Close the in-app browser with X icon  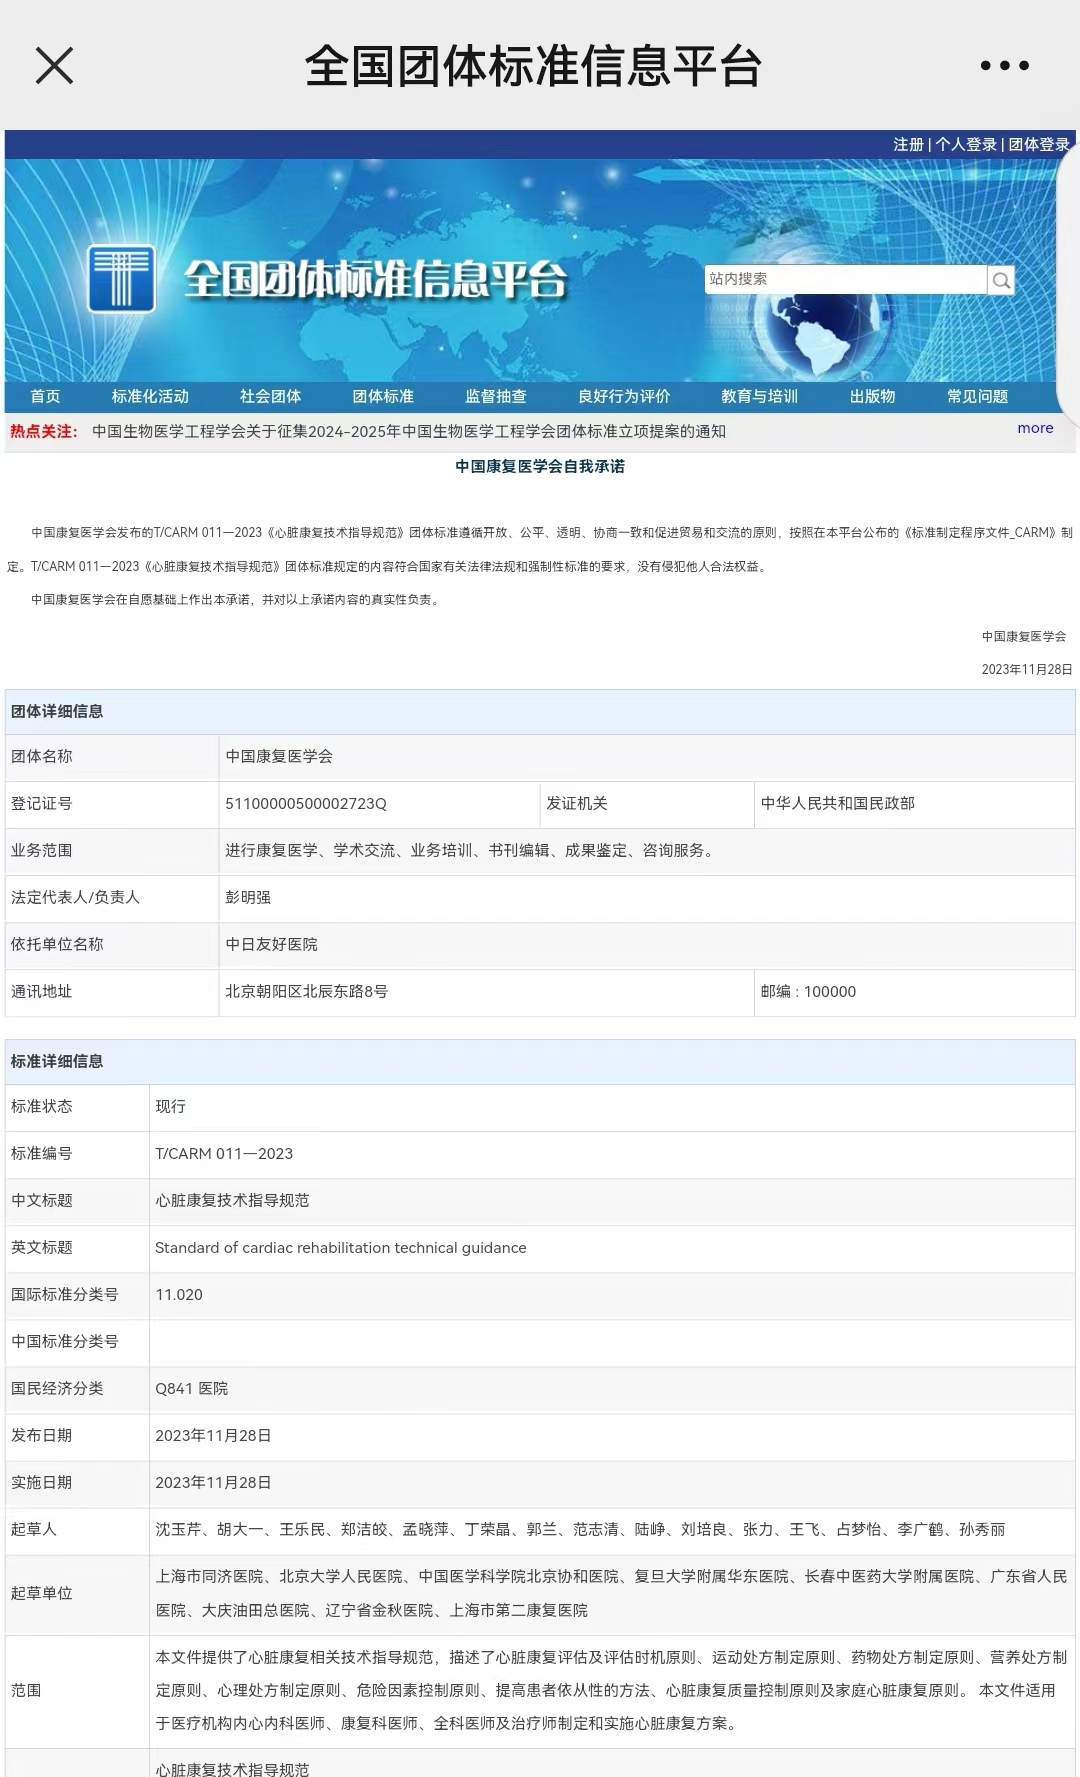point(54,66)
